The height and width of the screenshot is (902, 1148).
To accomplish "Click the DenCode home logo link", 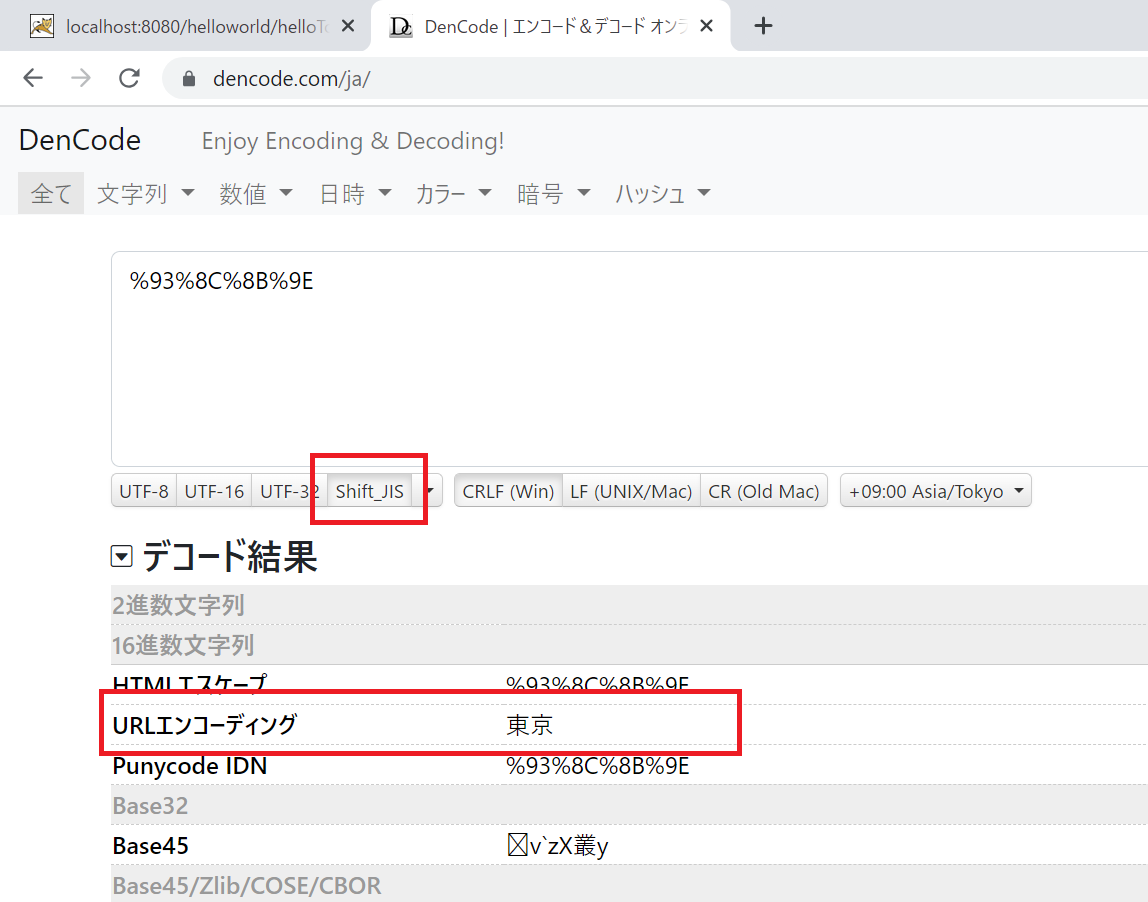I will (x=79, y=140).
